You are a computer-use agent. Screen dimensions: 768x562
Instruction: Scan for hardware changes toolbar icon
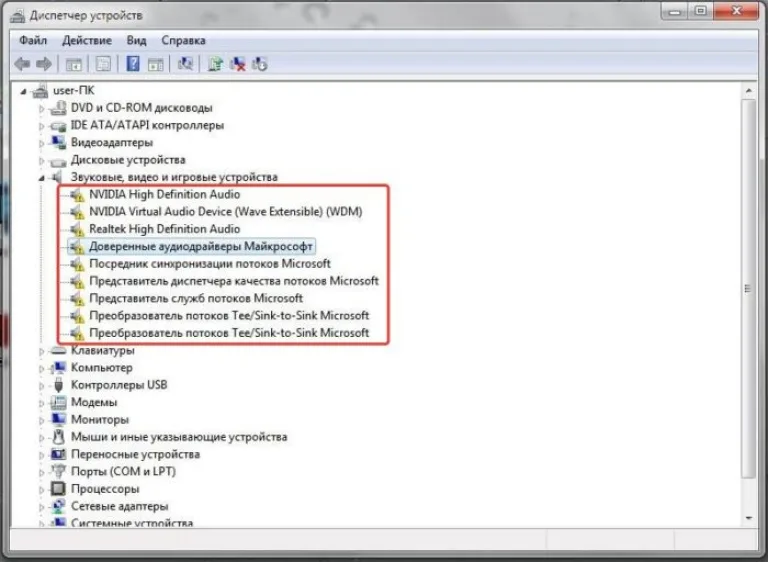[185, 64]
